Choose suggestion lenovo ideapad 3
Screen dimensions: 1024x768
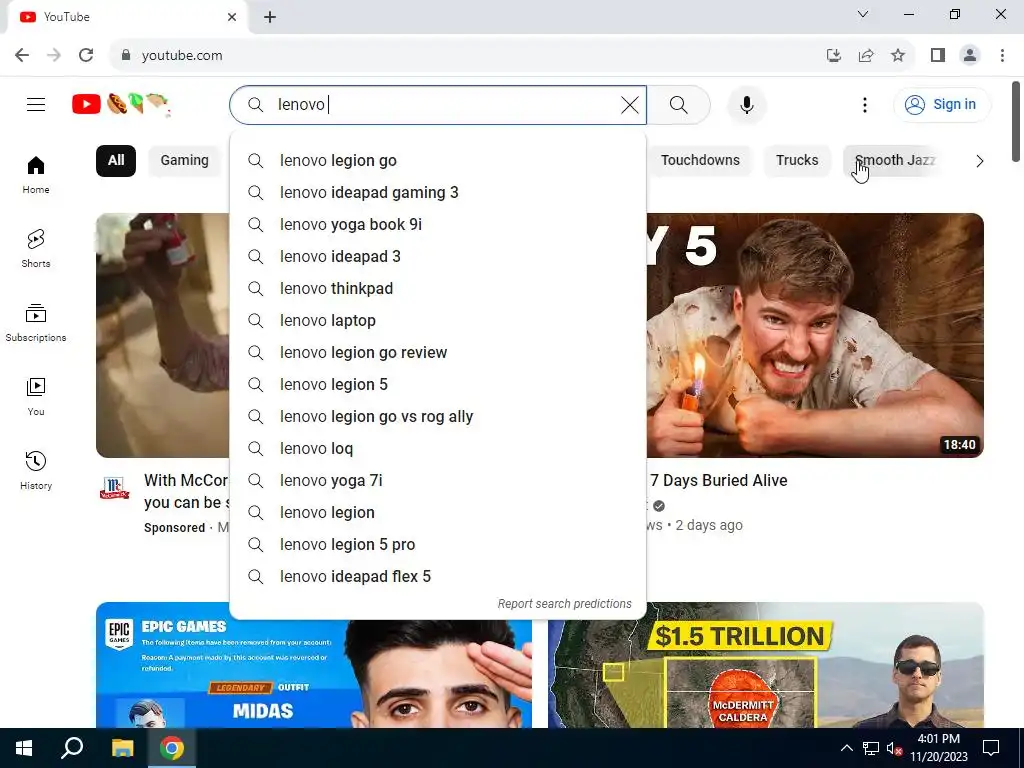pyautogui.click(x=438, y=257)
